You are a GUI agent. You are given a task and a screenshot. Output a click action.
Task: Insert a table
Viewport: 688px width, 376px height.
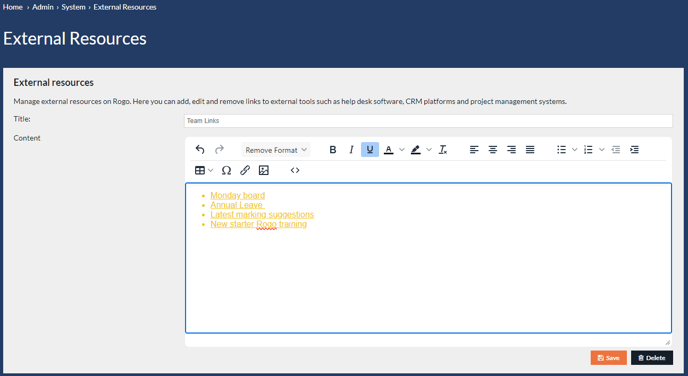click(200, 170)
